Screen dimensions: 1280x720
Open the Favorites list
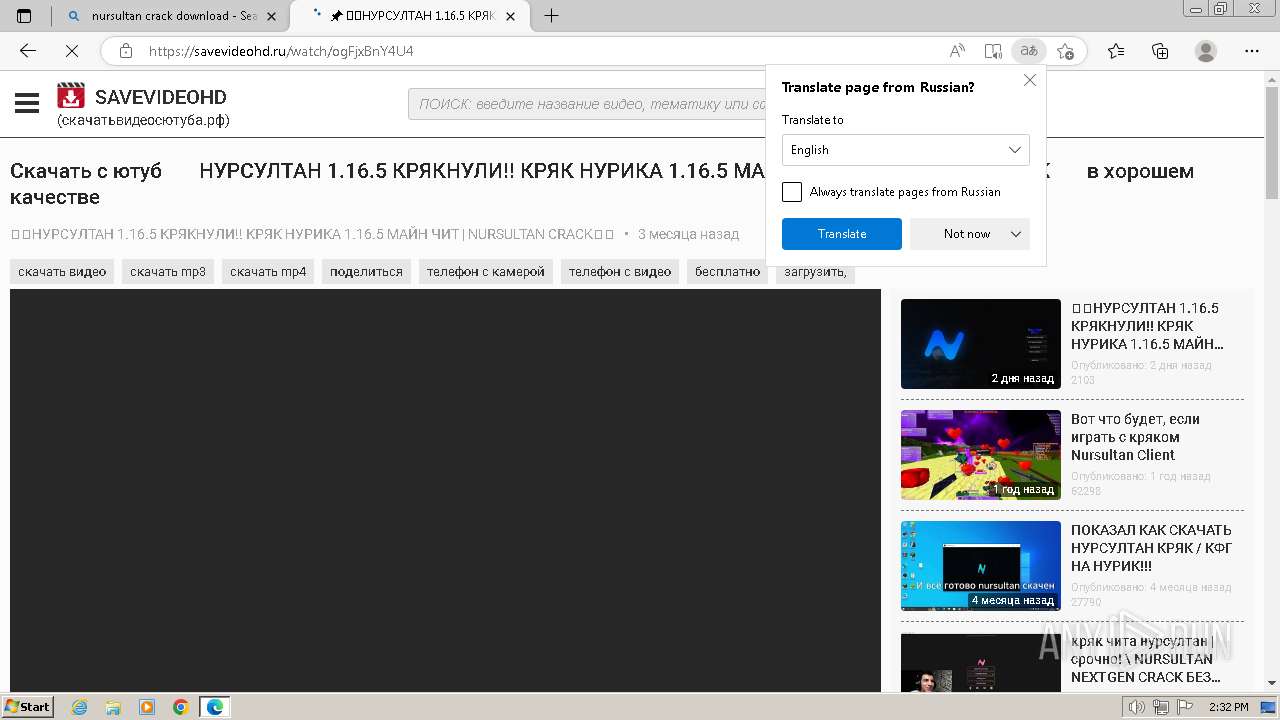coord(1116,51)
